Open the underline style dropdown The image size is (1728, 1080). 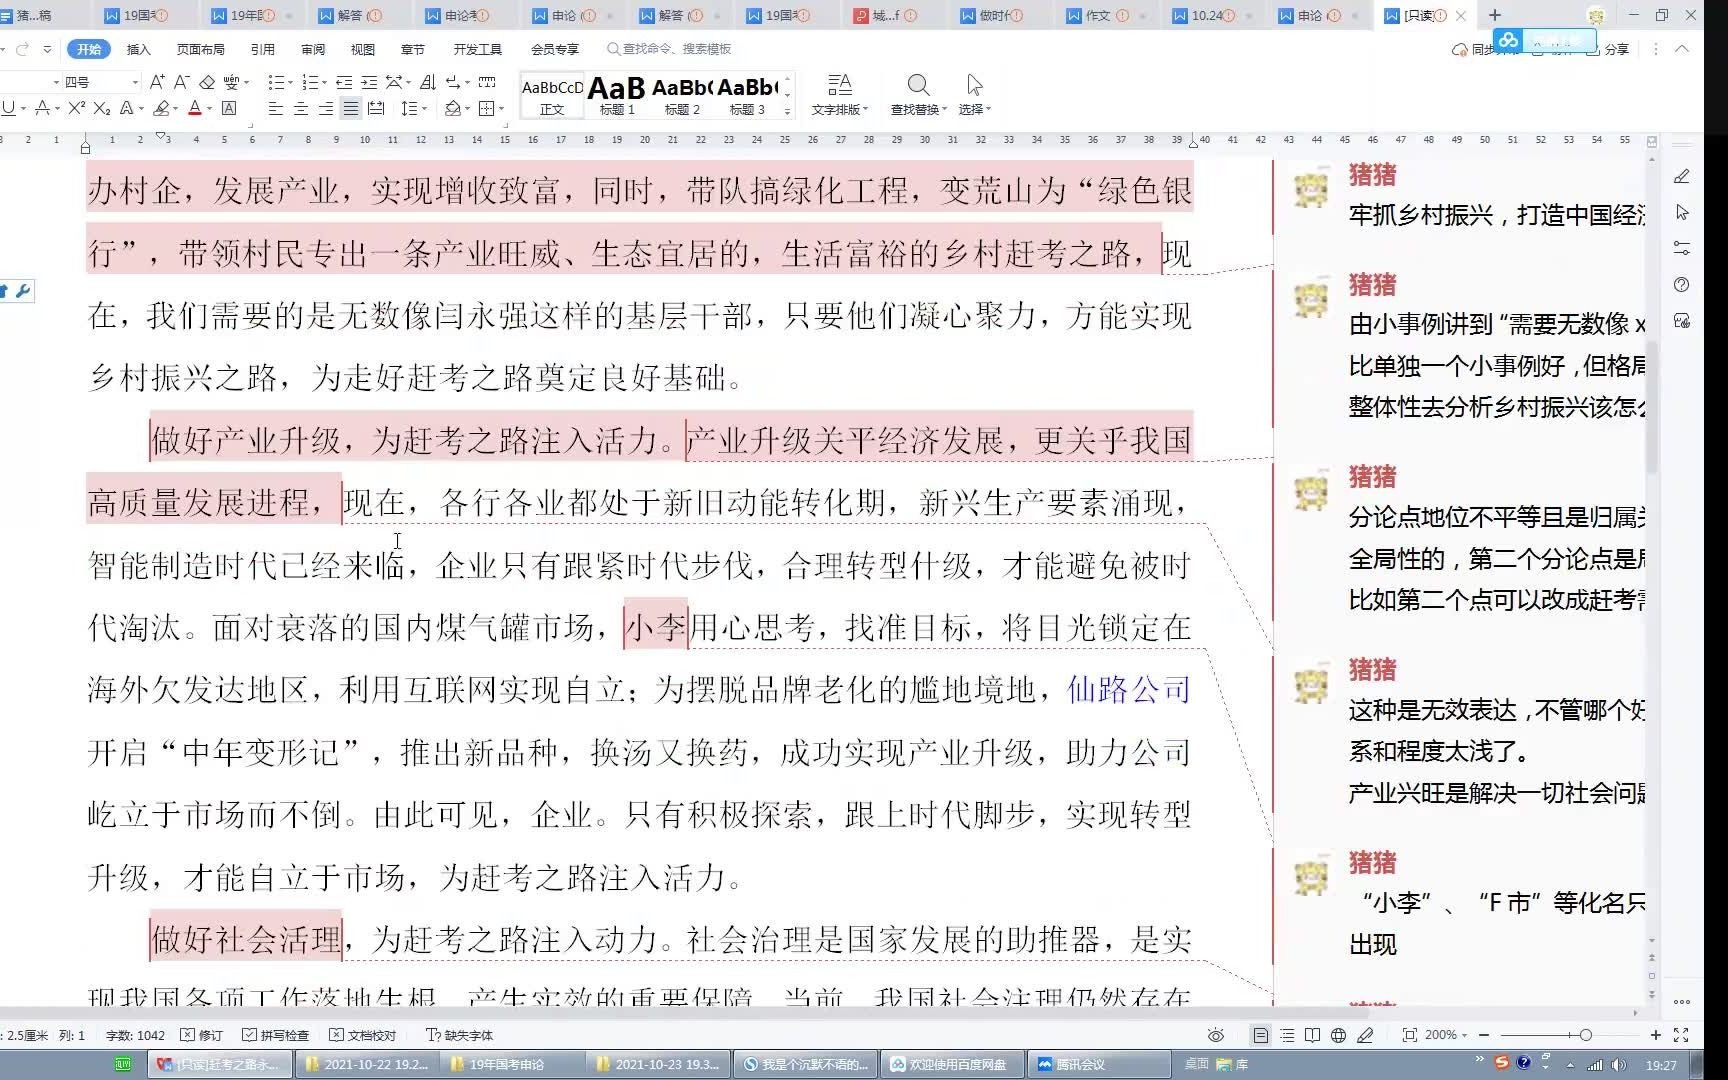pyautogui.click(x=22, y=108)
